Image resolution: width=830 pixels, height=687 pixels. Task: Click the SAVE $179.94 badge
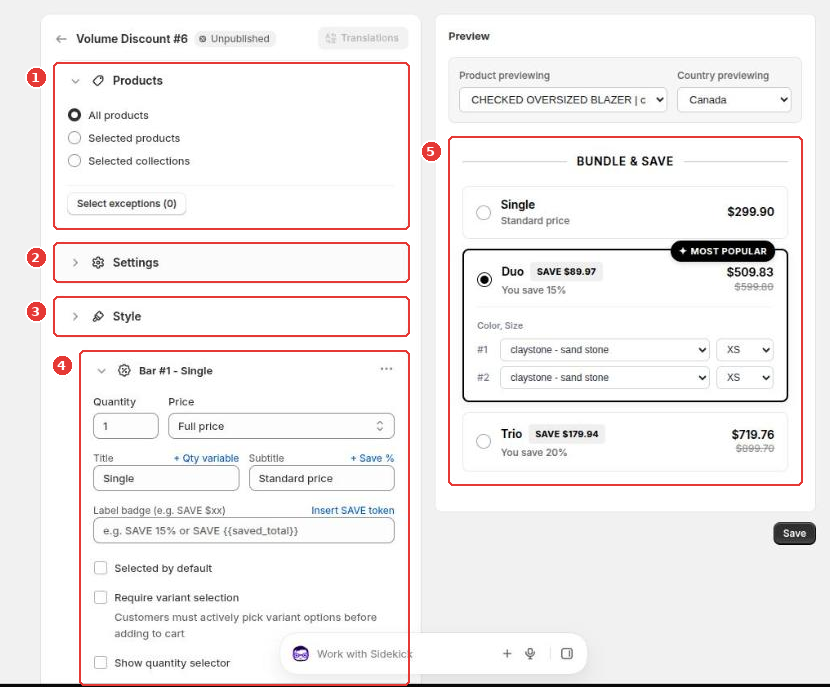(x=566, y=434)
